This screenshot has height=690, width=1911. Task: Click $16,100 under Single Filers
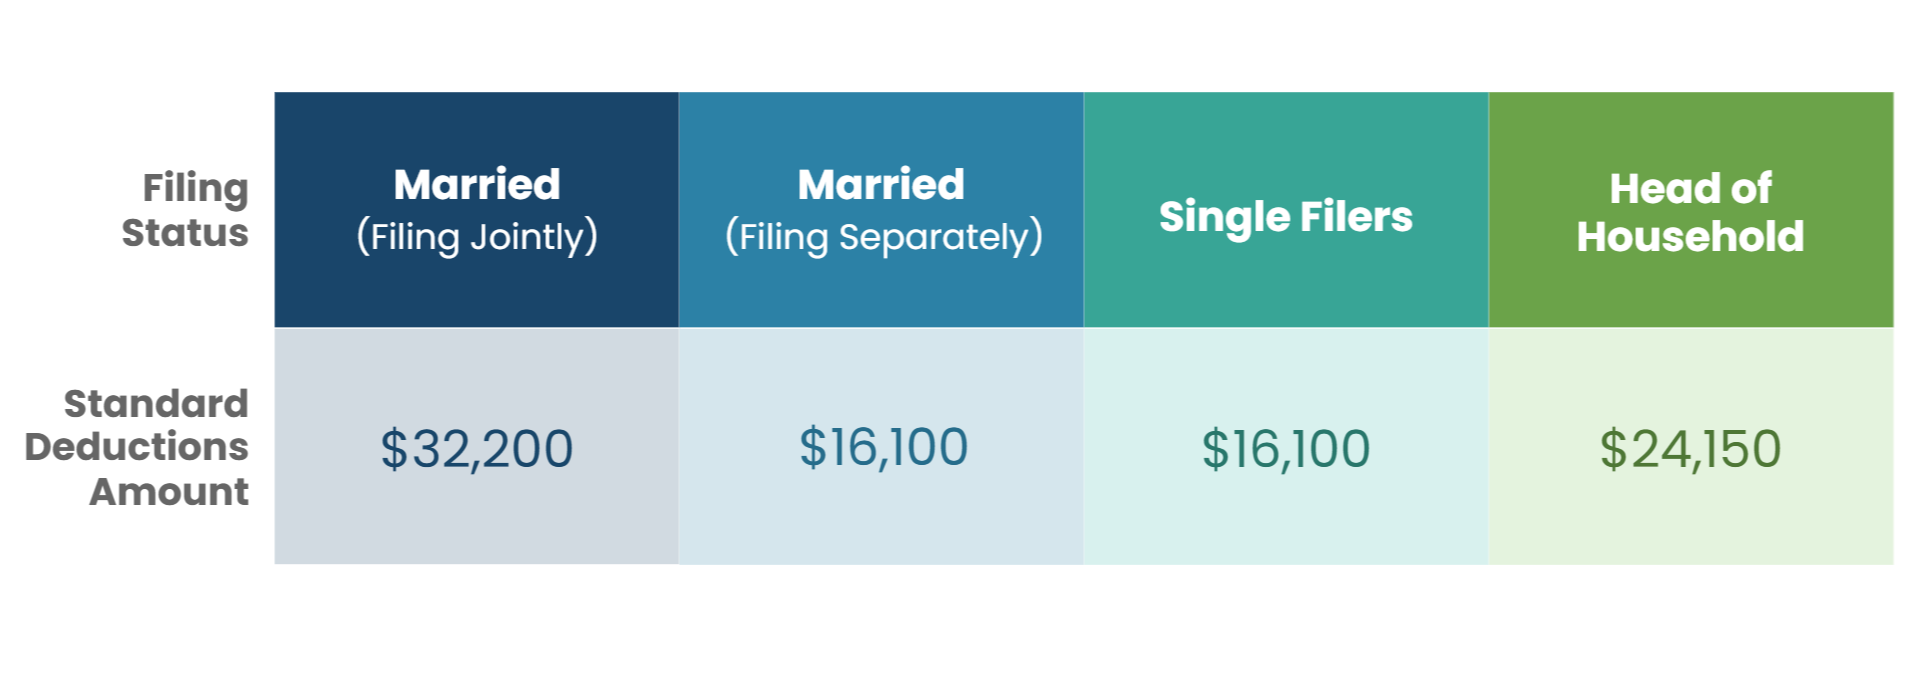1286,448
